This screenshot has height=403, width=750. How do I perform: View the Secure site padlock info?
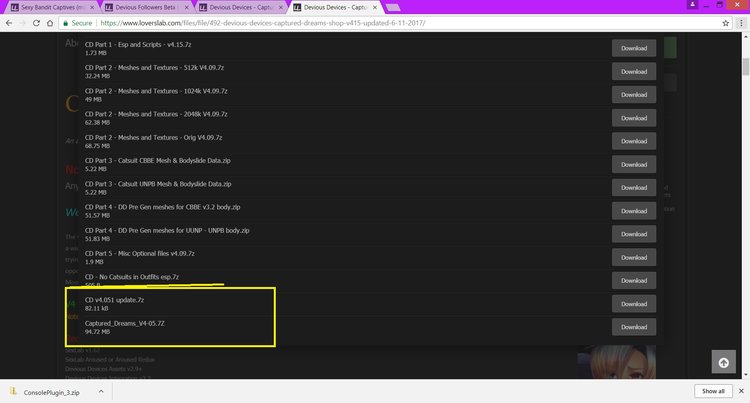[77, 23]
